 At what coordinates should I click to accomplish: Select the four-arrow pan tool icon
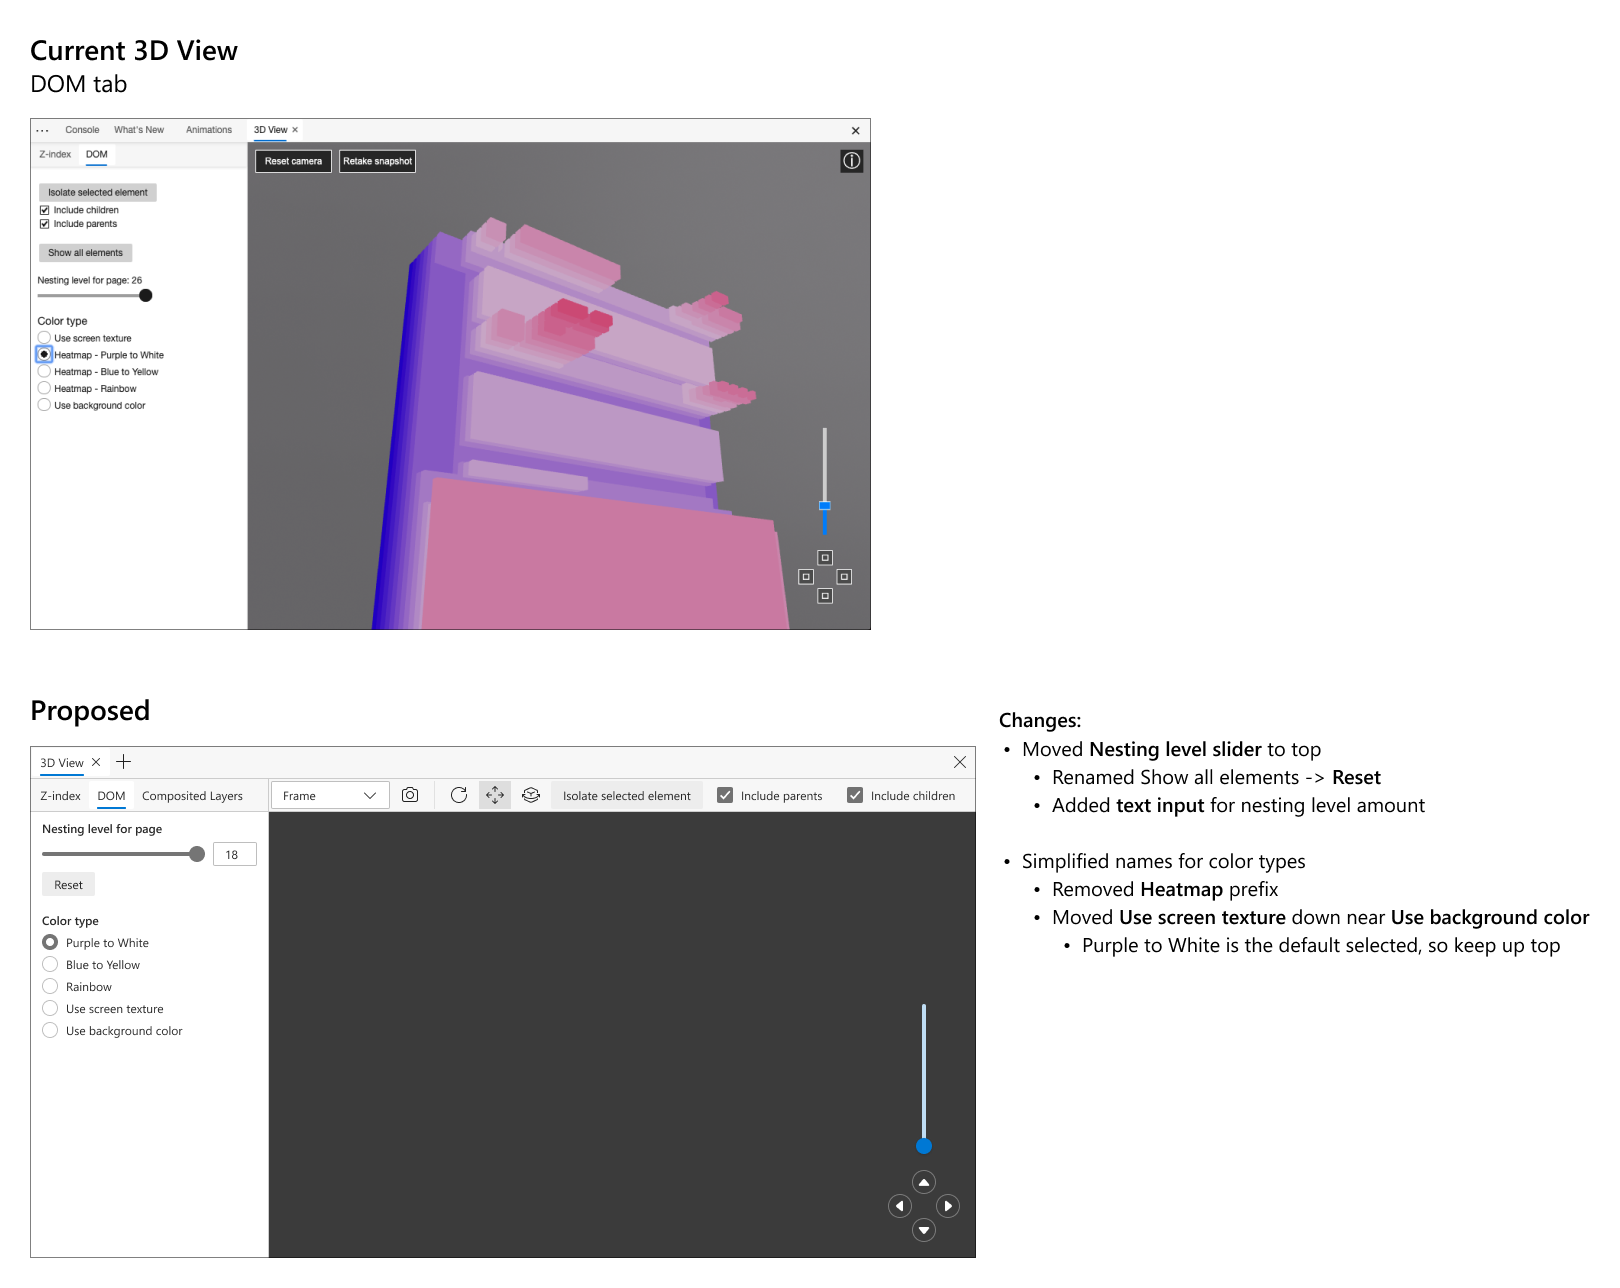click(495, 795)
